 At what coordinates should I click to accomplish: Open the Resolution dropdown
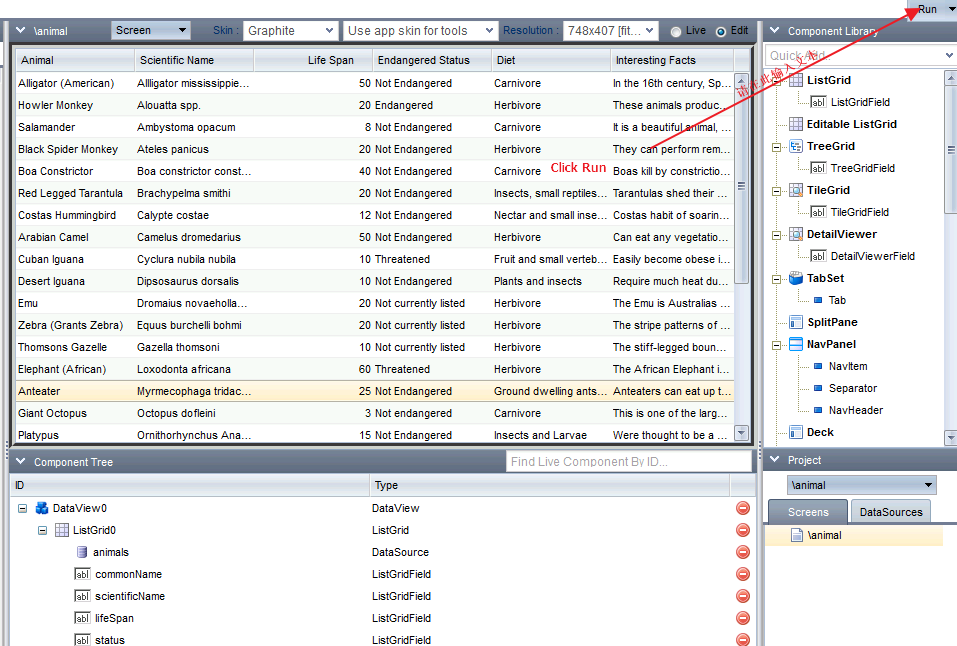pos(610,31)
